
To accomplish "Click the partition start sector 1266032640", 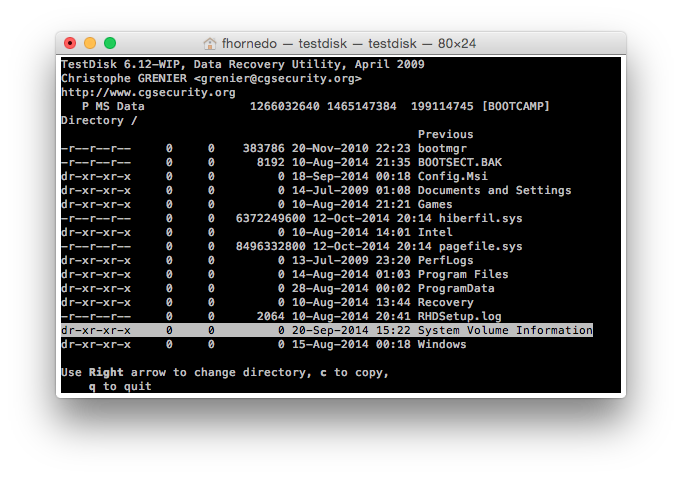I will 284,106.
